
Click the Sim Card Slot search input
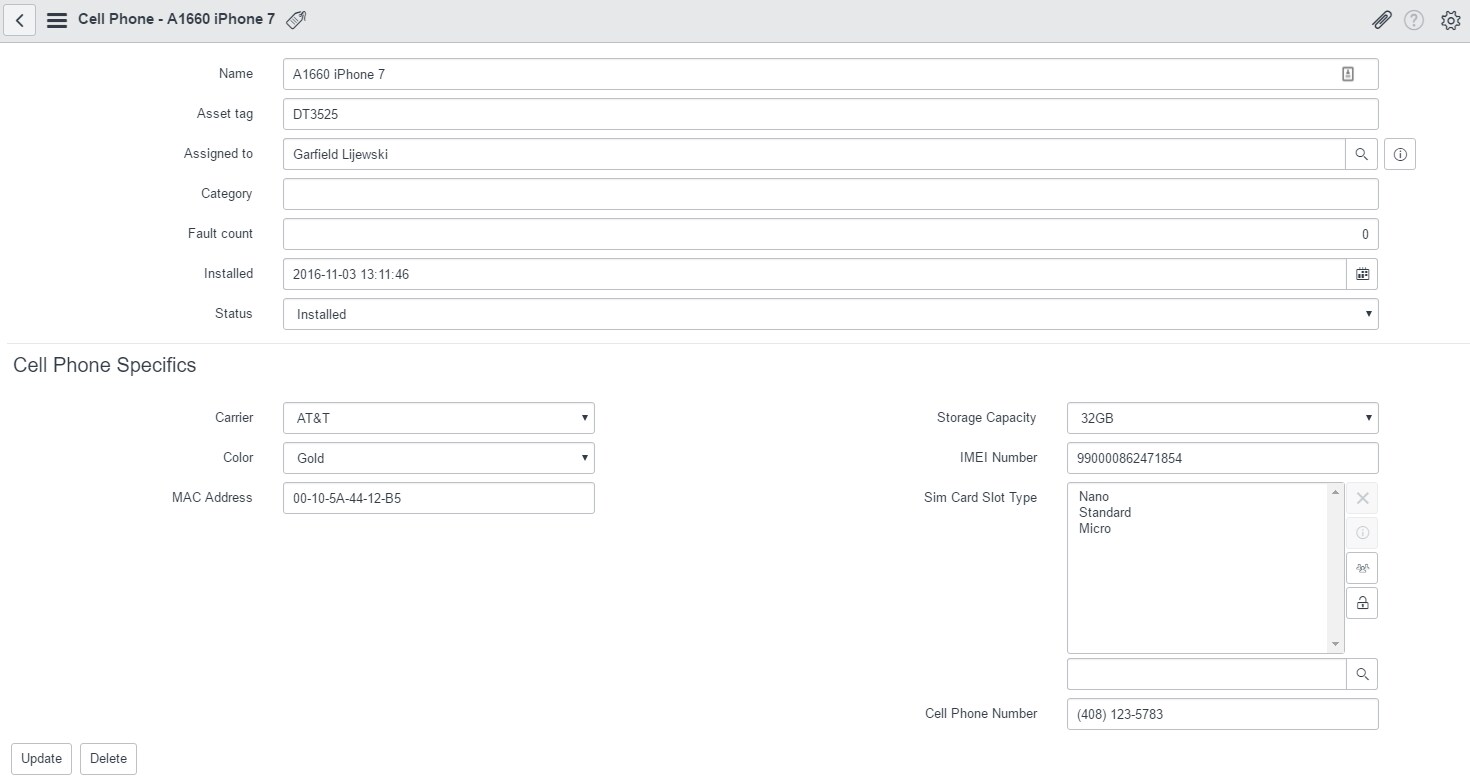[x=1206, y=674]
